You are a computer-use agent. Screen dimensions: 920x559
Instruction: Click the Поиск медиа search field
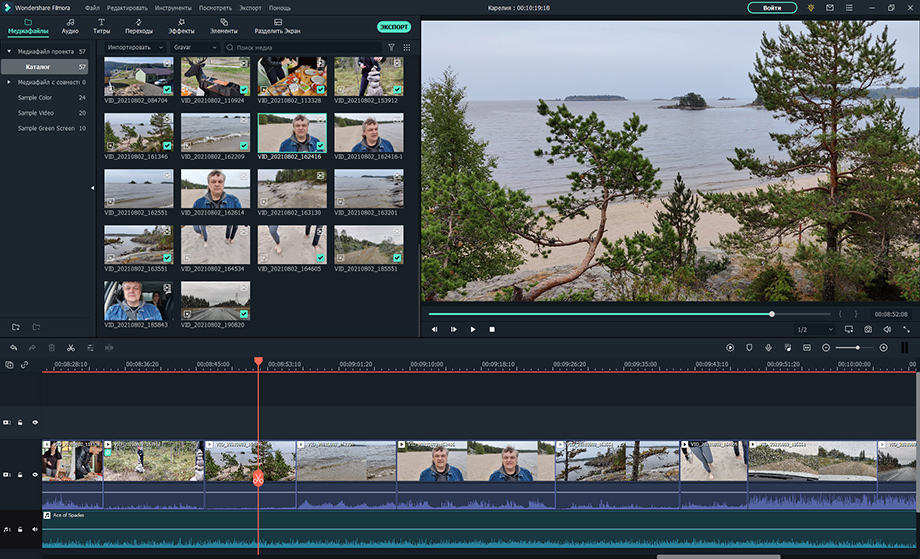[x=303, y=48]
